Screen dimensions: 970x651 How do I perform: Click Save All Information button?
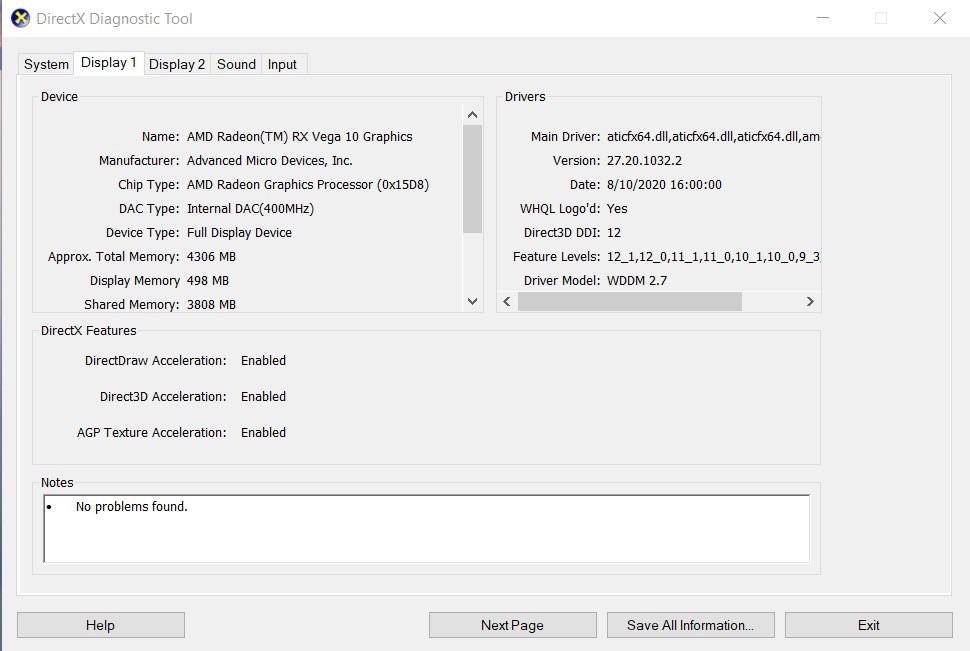[690, 624]
